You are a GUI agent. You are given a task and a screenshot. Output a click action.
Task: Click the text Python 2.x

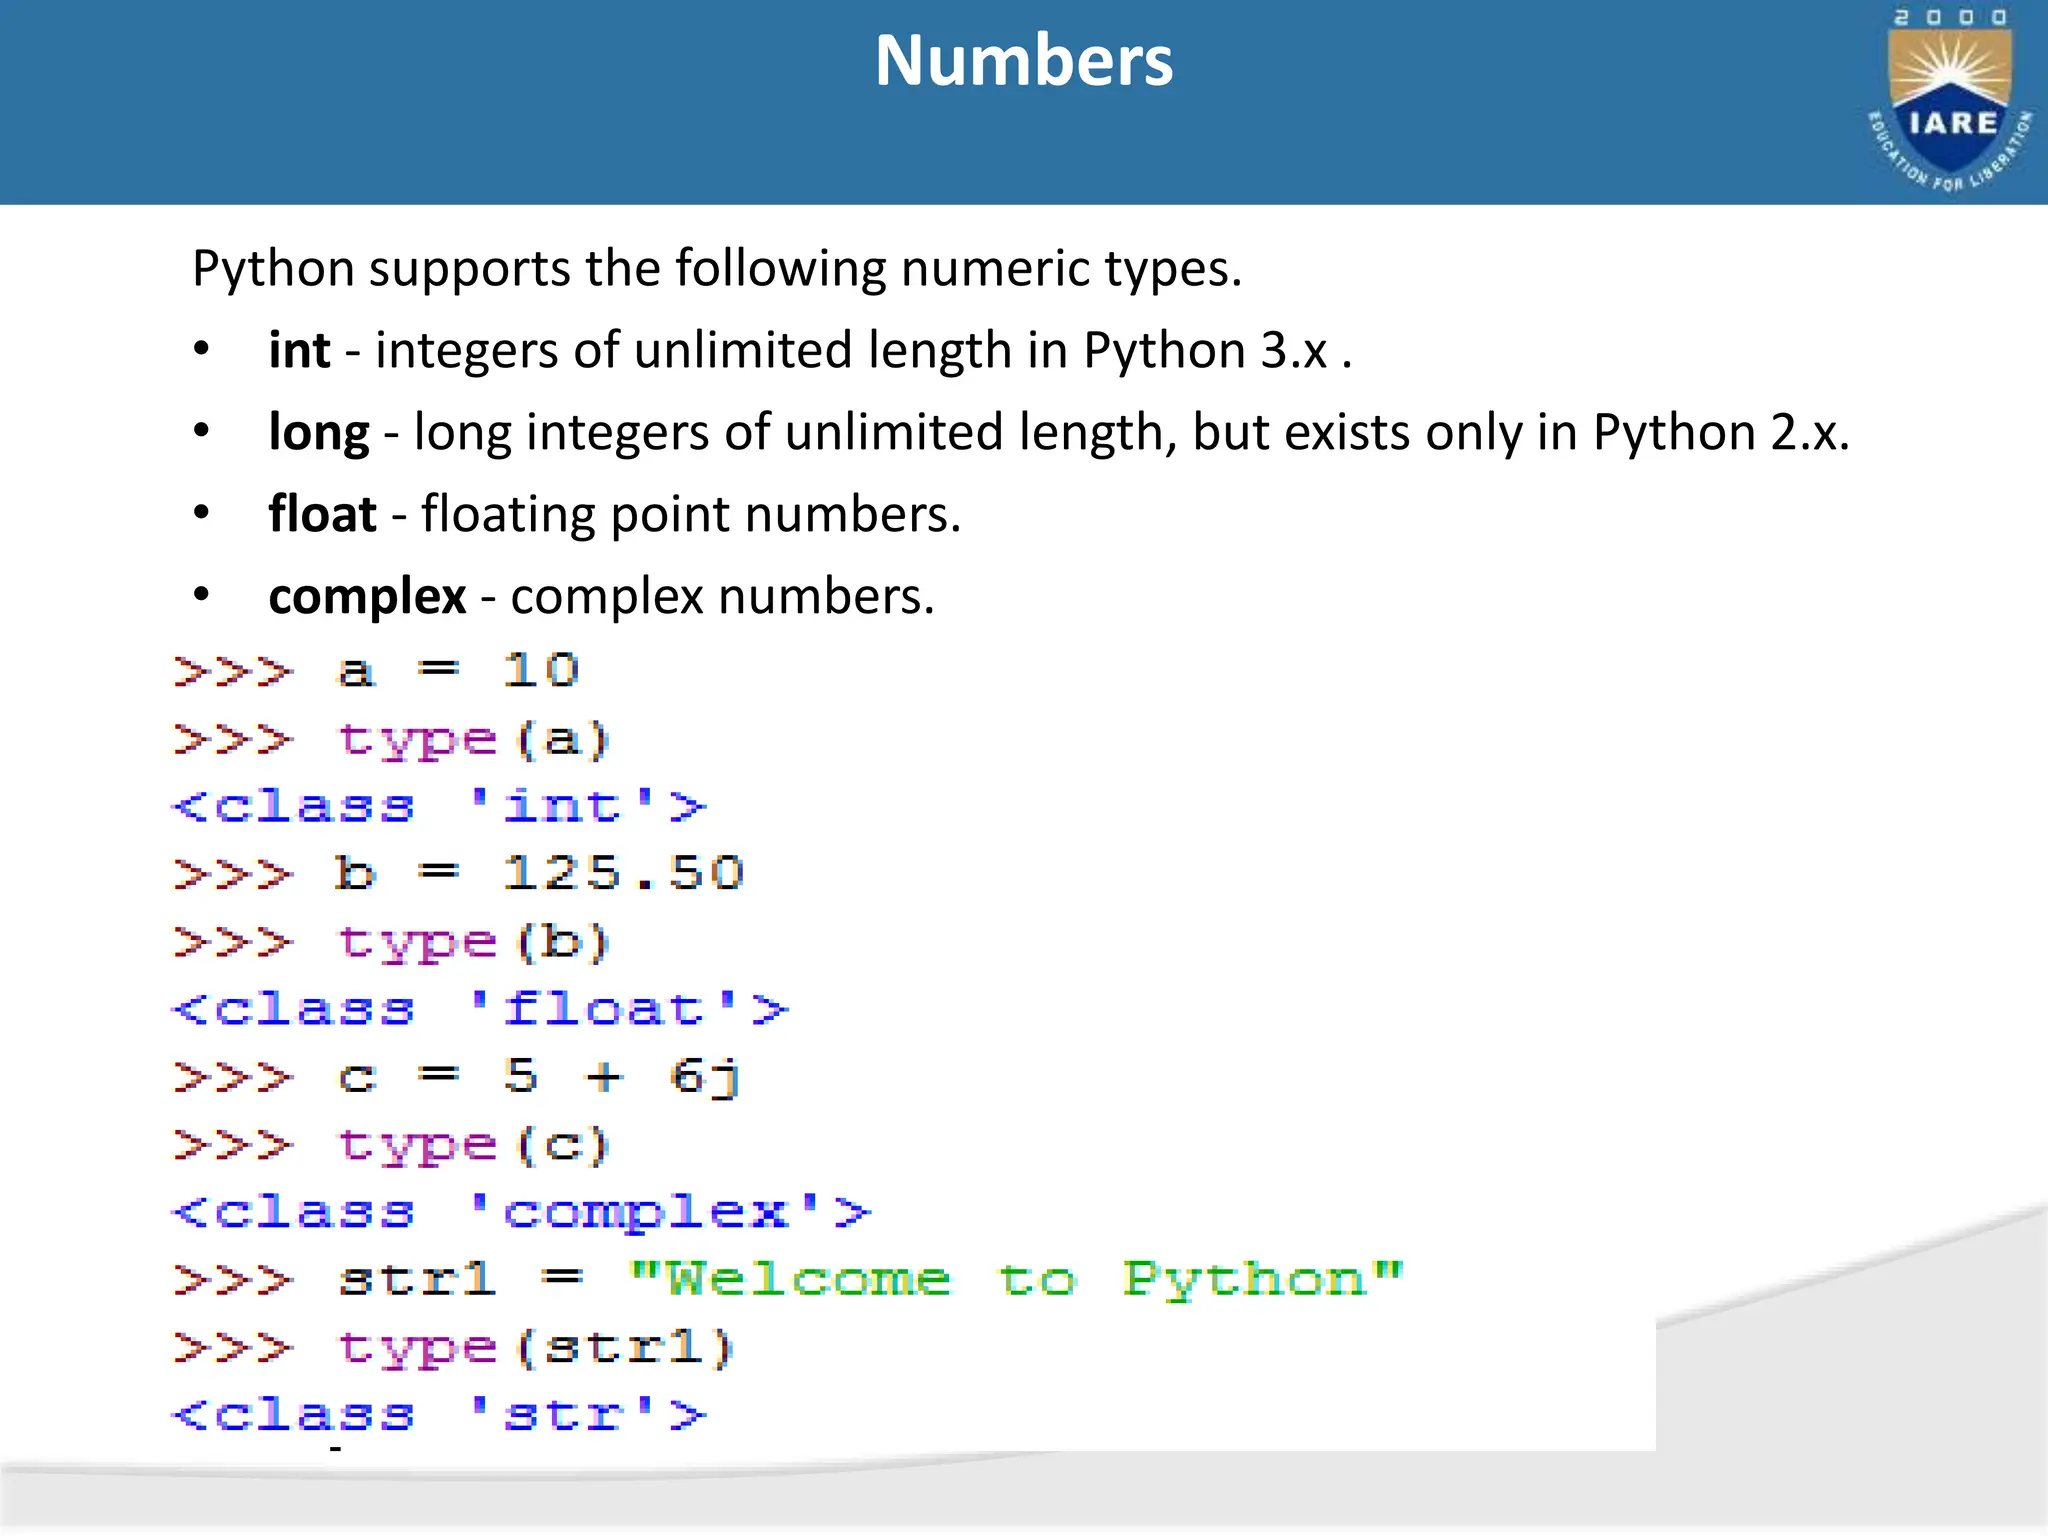(x=1720, y=432)
